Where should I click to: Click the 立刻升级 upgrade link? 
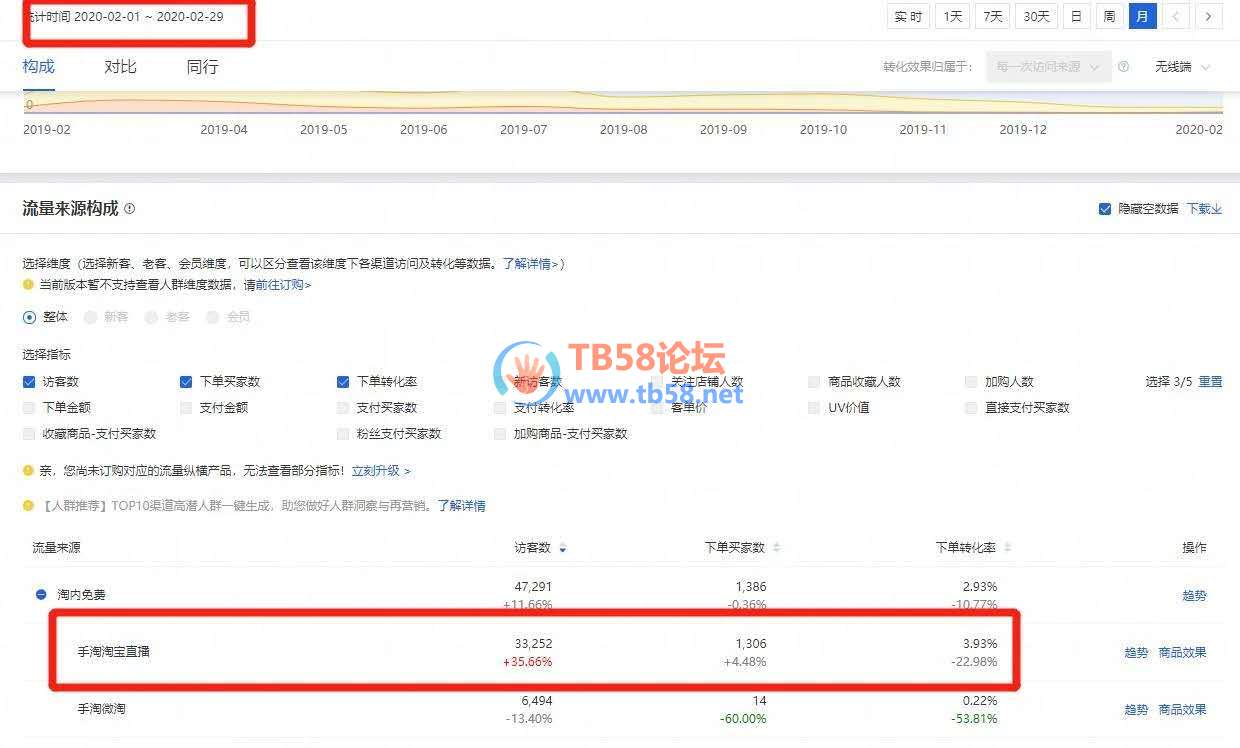(x=381, y=470)
